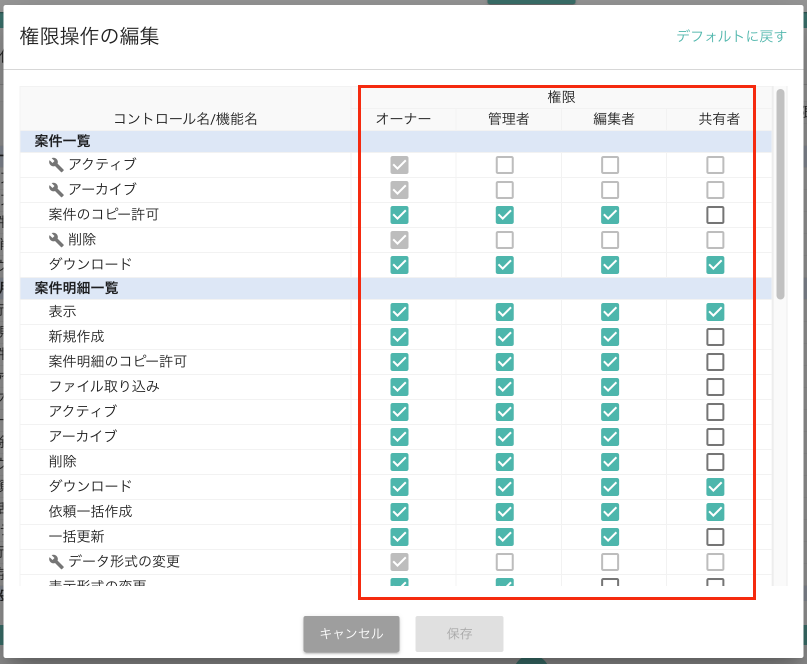Click the vertical scrollbar thumb of permissions table
The image size is (807, 664).
780,194
